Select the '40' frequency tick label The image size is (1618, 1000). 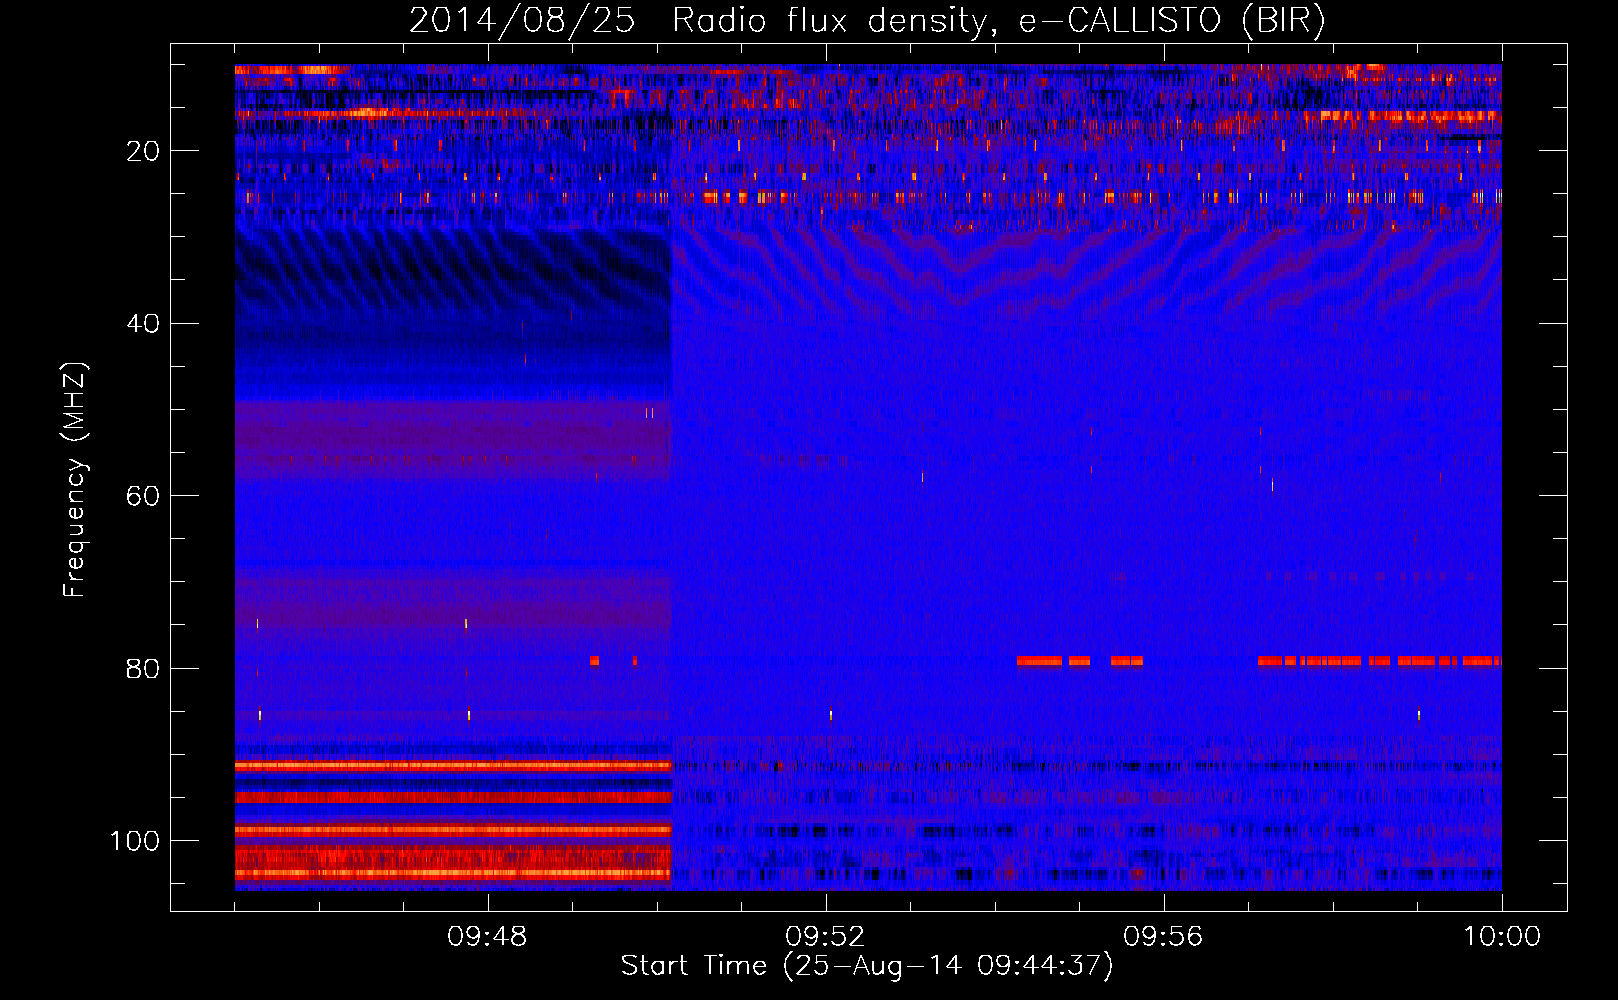143,324
